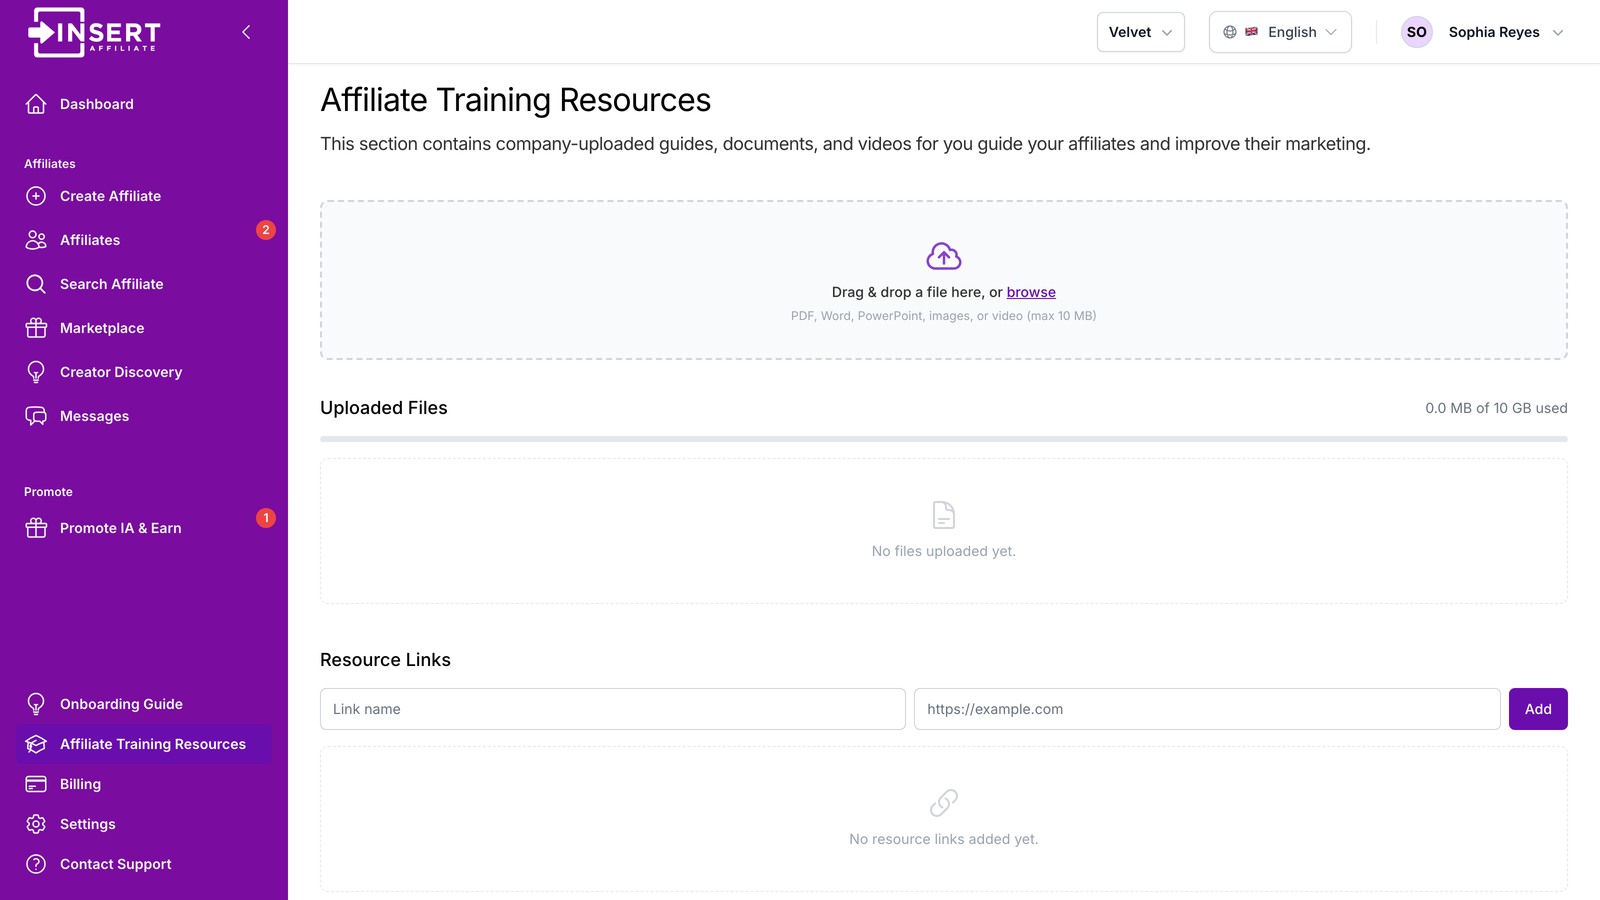
Task: Focus the https://example.com URL field
Action: coord(1207,709)
